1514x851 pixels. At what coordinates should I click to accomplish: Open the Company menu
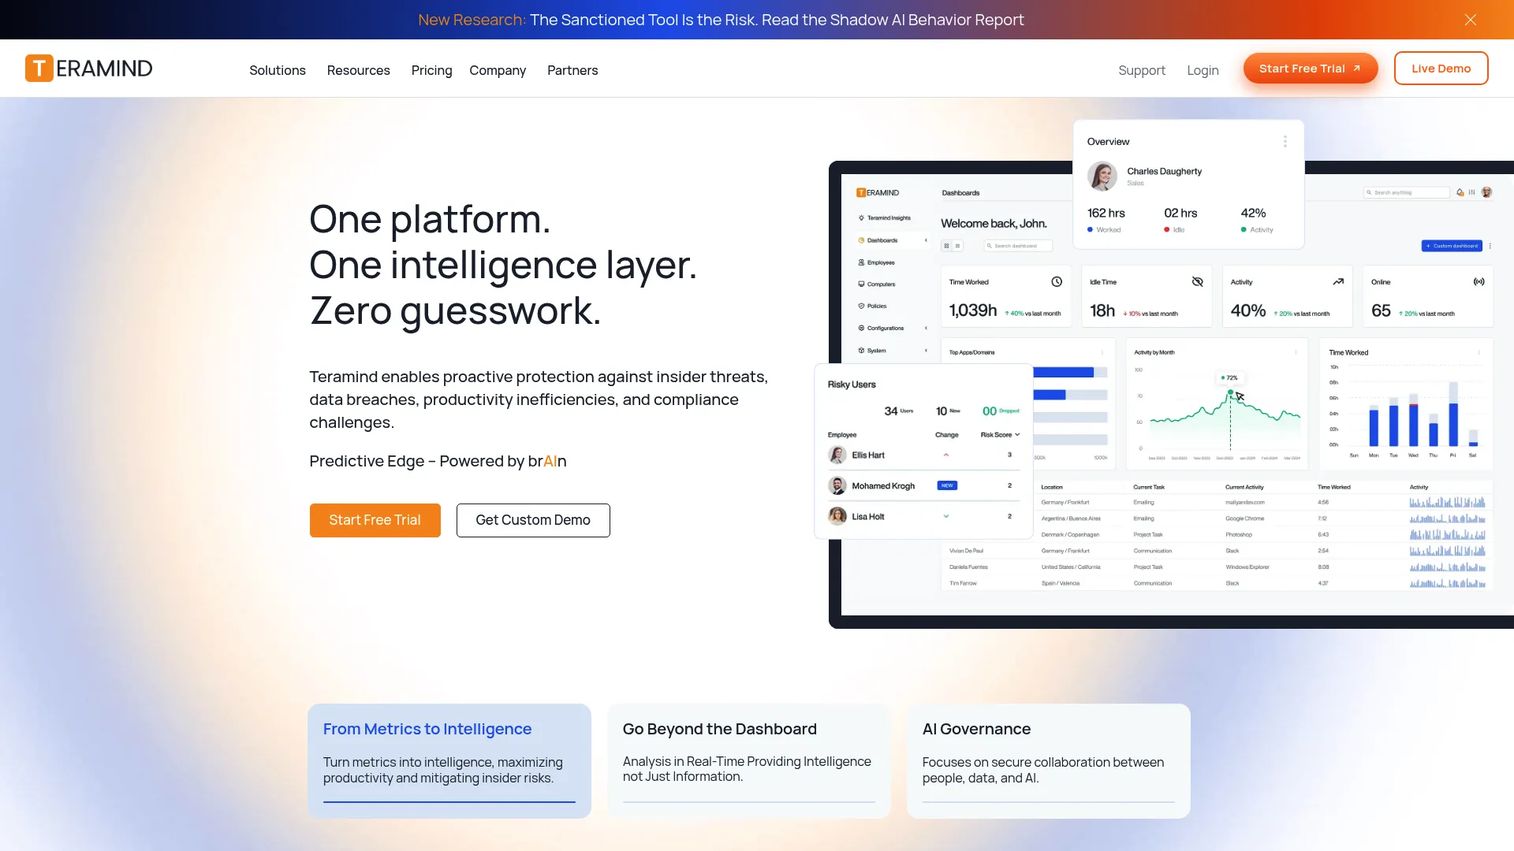pos(497,70)
